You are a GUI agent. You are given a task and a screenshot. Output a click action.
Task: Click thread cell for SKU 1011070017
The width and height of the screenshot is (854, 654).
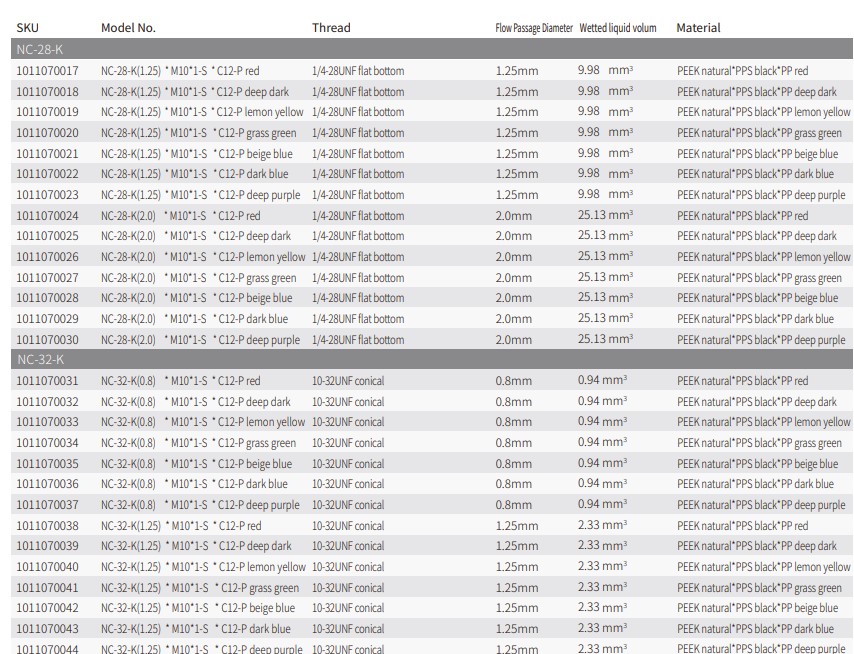[x=358, y=71]
